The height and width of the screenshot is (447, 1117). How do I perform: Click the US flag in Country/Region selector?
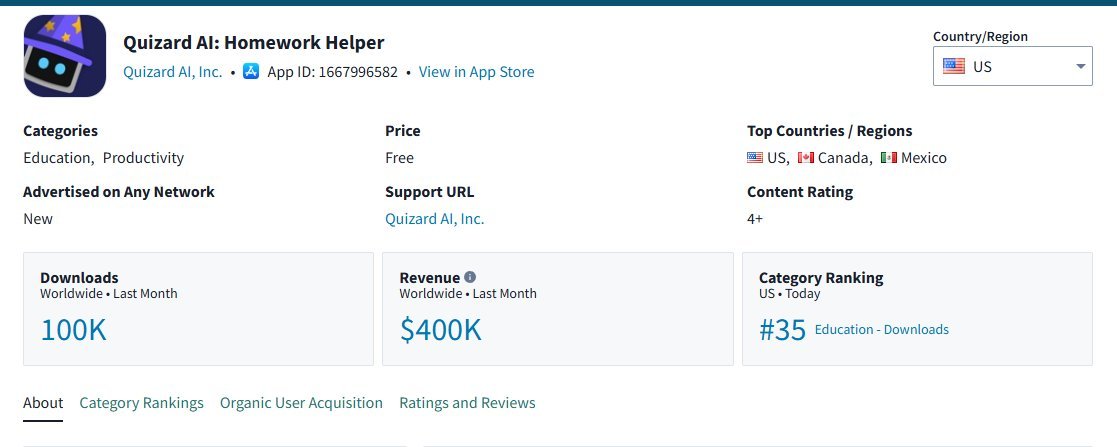(954, 66)
